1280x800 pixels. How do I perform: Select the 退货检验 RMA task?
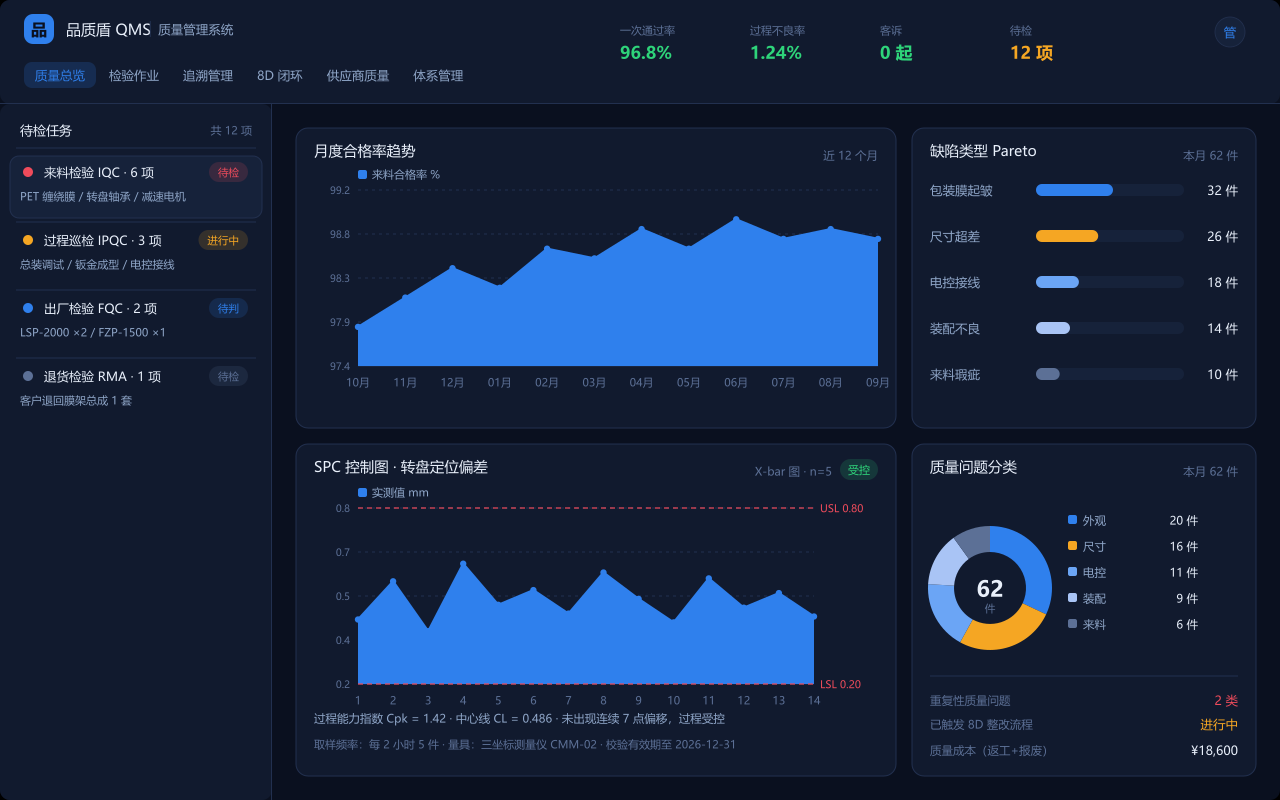point(136,390)
